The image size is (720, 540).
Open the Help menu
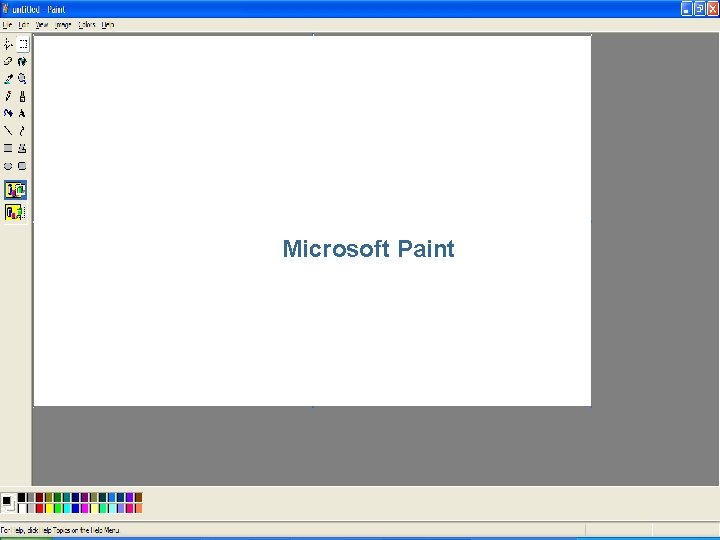pos(108,25)
